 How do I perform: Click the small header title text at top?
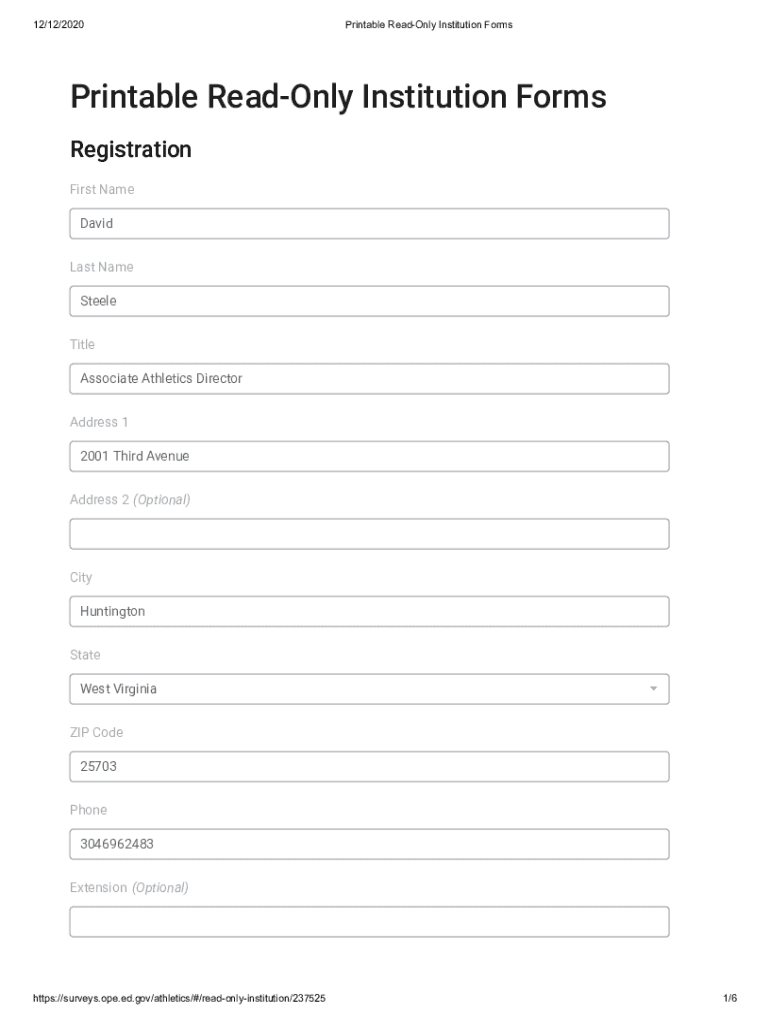428,24
